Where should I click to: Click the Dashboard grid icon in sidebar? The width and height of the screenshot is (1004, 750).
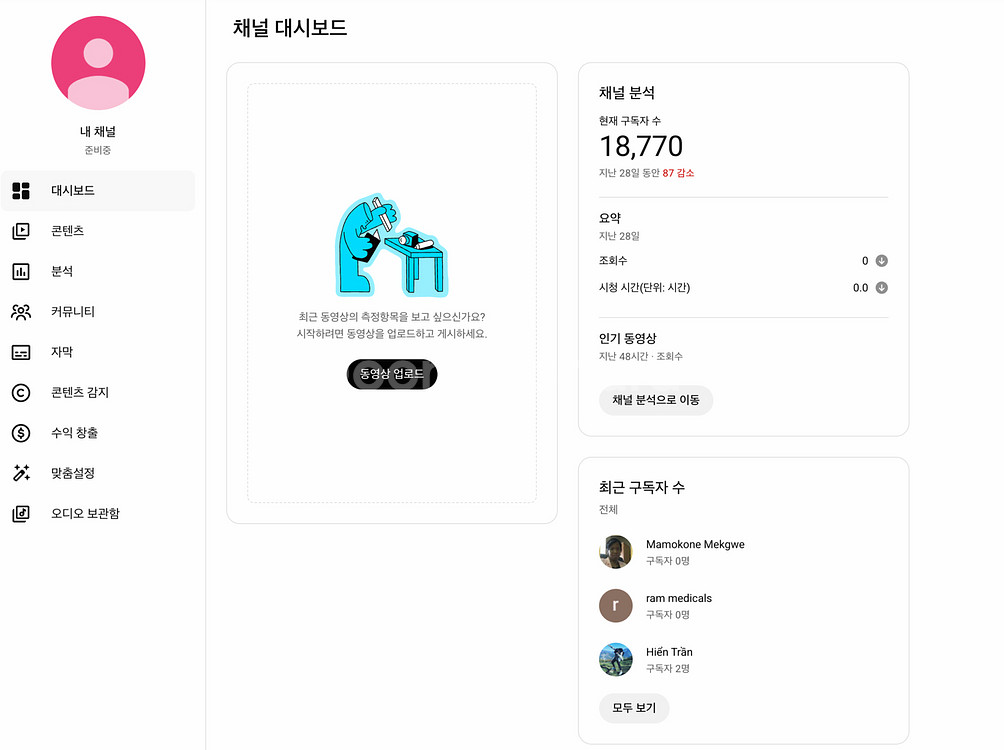[21, 191]
